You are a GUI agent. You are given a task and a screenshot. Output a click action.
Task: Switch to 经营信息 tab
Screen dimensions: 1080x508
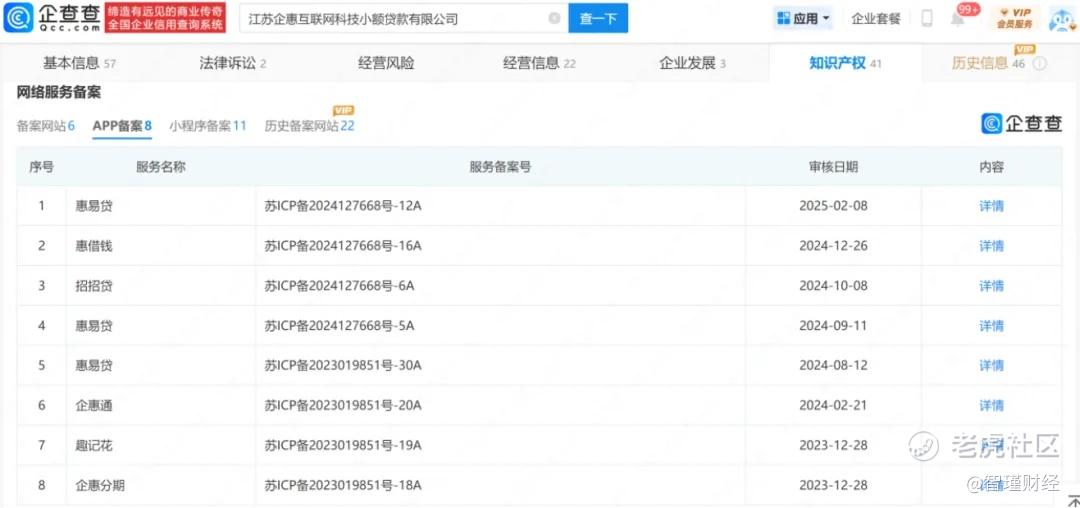pos(539,63)
